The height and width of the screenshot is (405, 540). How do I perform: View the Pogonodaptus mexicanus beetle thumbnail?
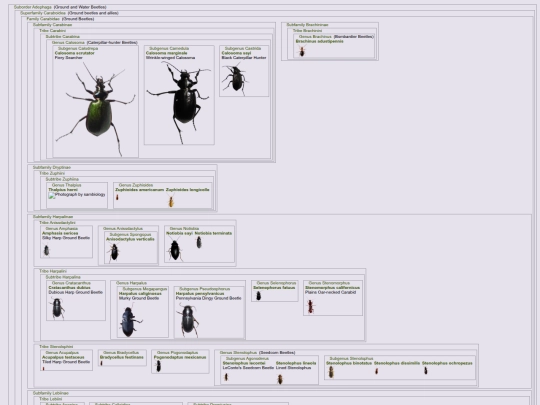158,366
